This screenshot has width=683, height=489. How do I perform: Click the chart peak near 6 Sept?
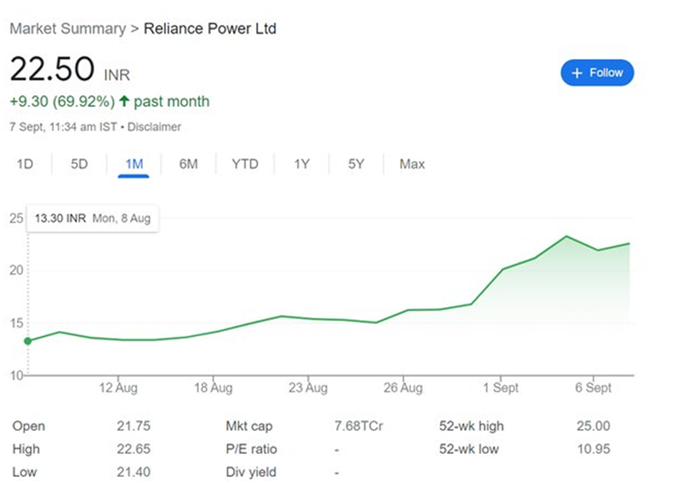pyautogui.click(x=566, y=236)
